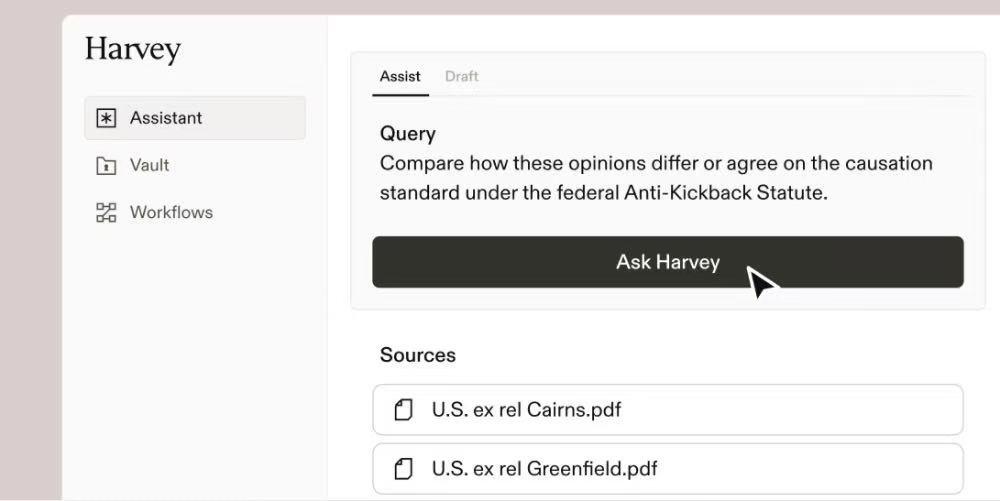Click the word "federal" in the query

click(587, 193)
